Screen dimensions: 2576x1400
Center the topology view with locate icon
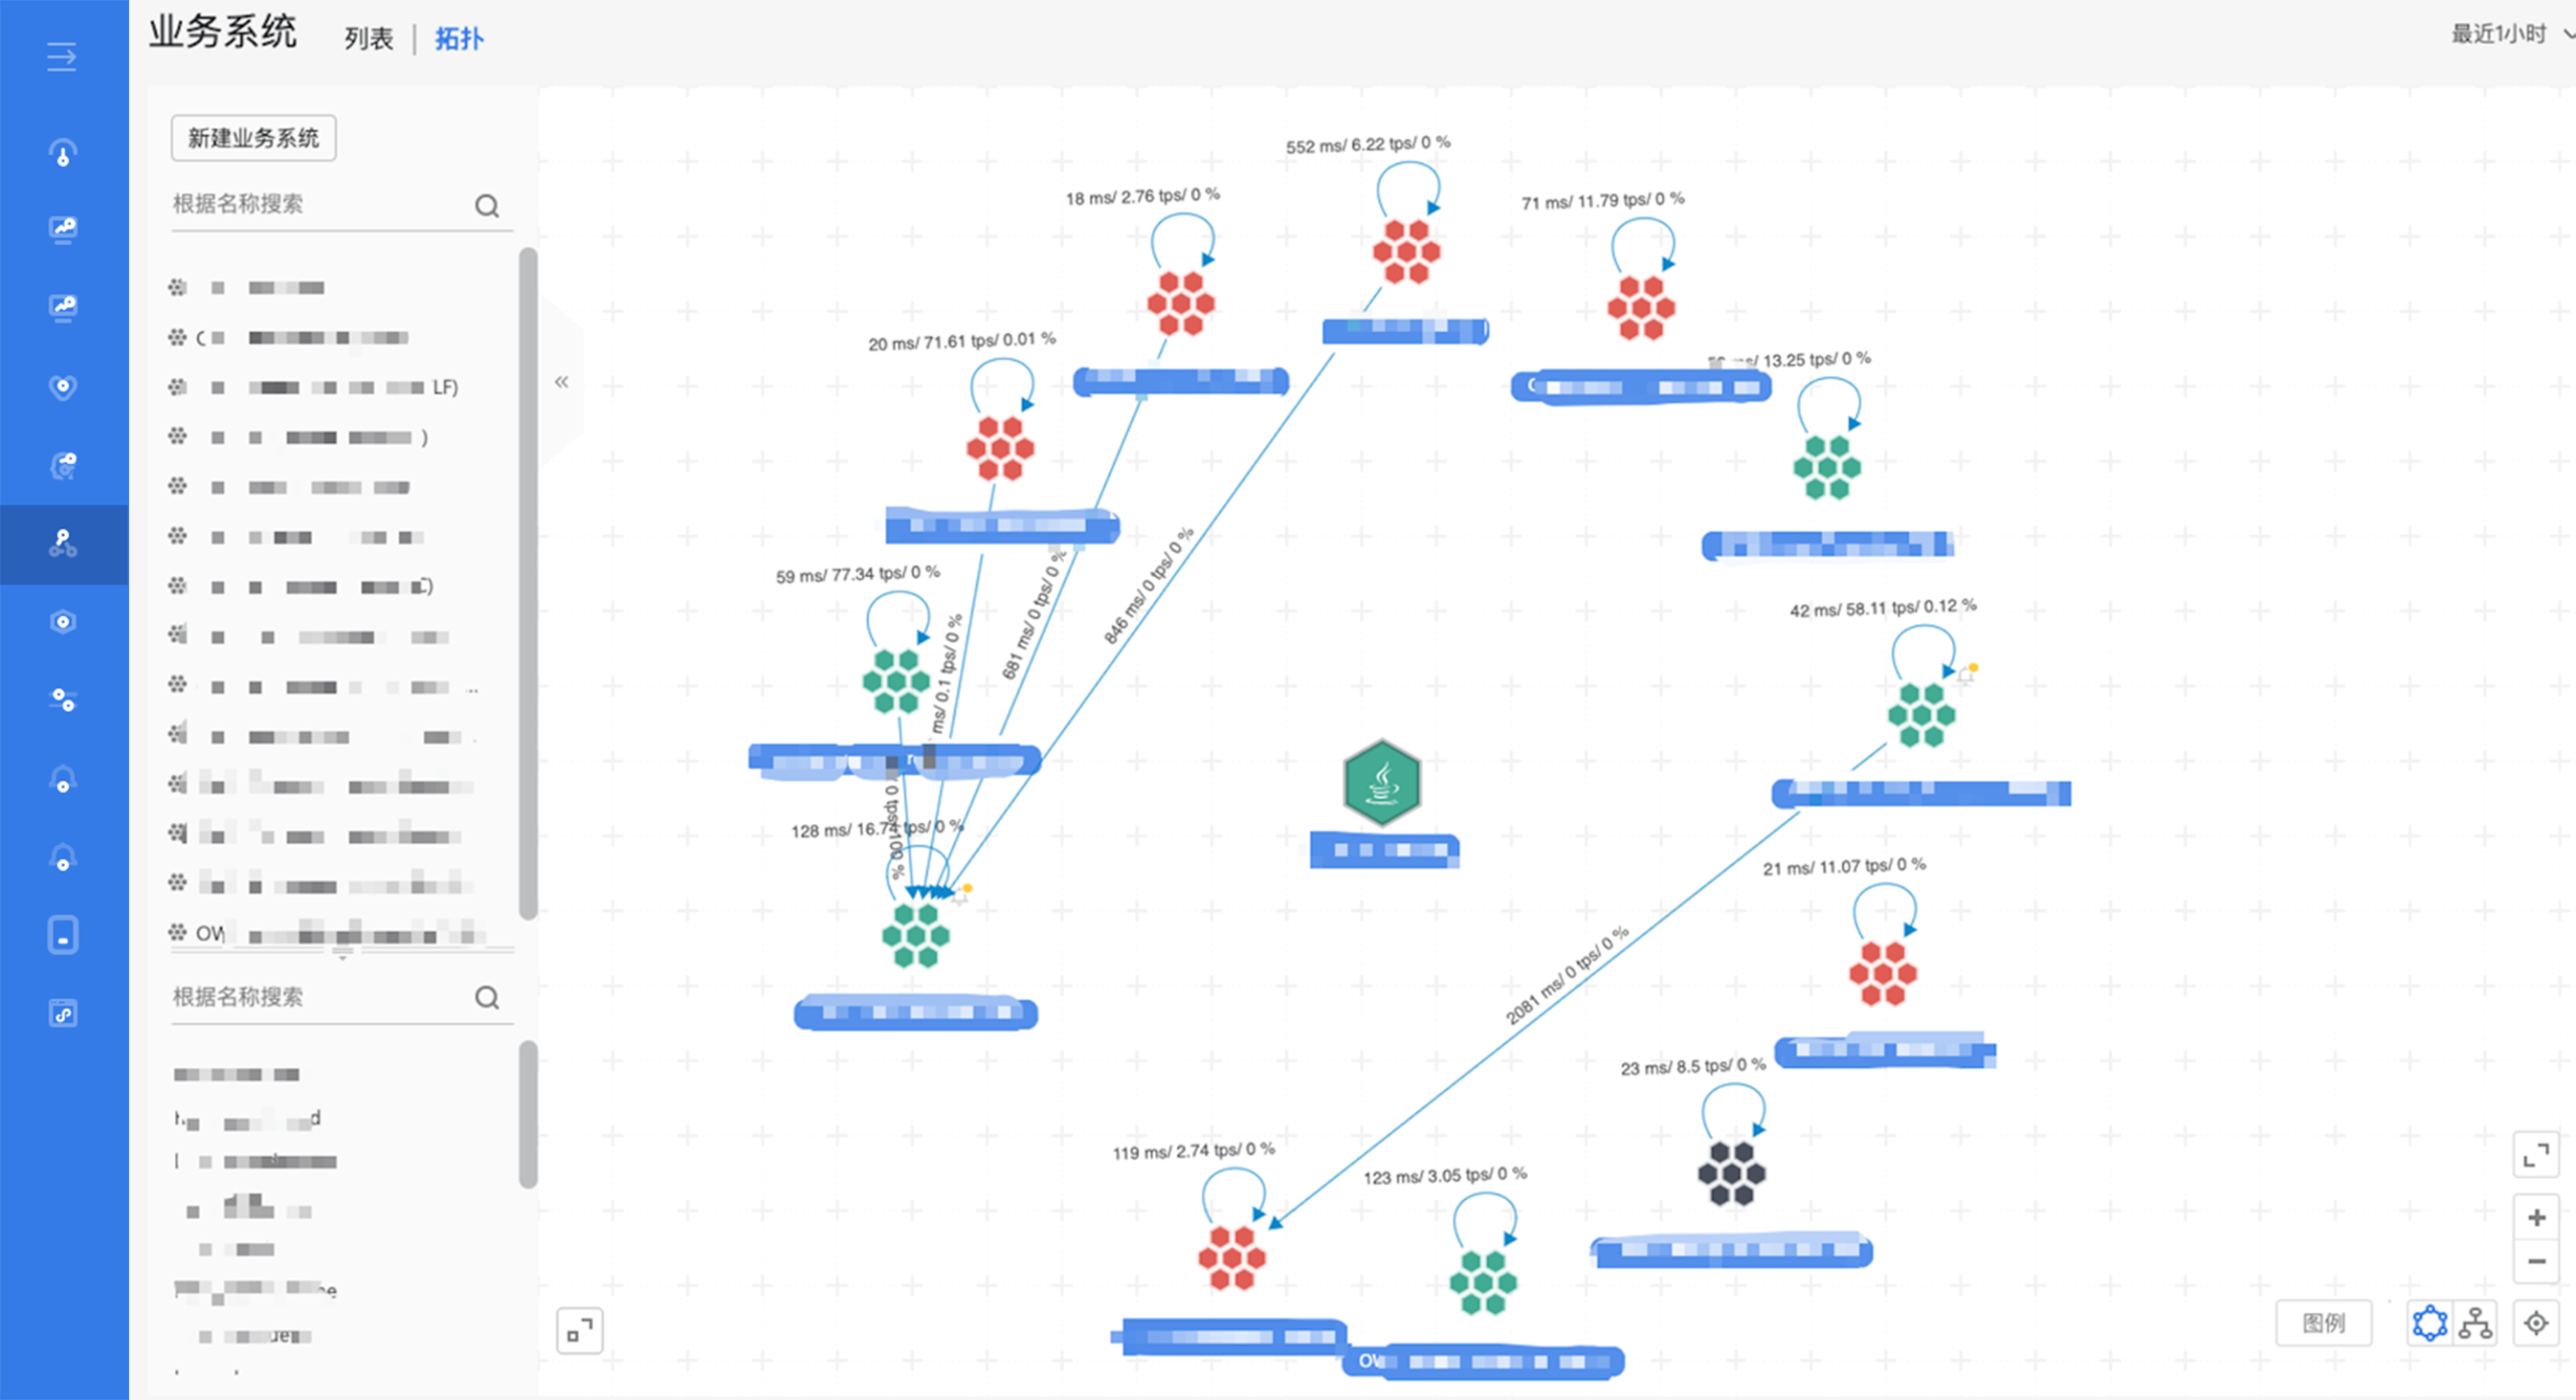coord(2536,1323)
